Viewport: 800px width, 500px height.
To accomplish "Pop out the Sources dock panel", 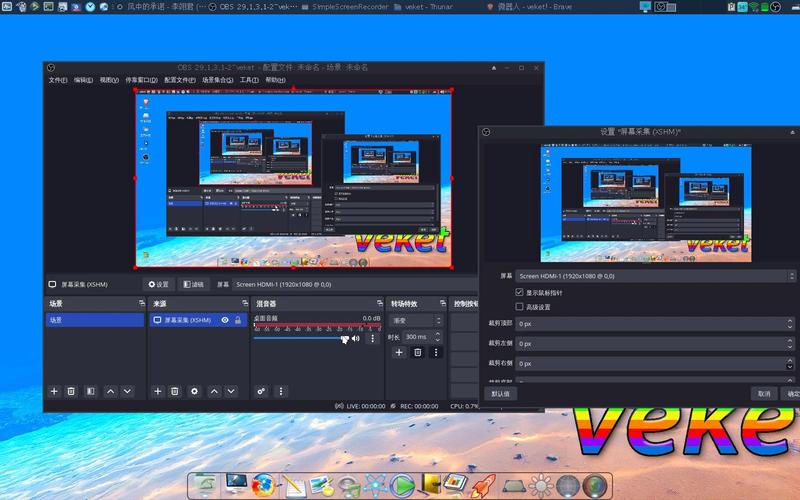I will click(x=245, y=303).
